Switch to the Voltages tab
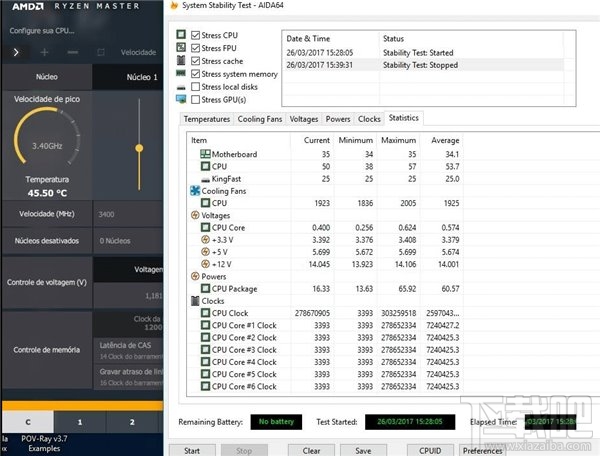 coord(303,119)
